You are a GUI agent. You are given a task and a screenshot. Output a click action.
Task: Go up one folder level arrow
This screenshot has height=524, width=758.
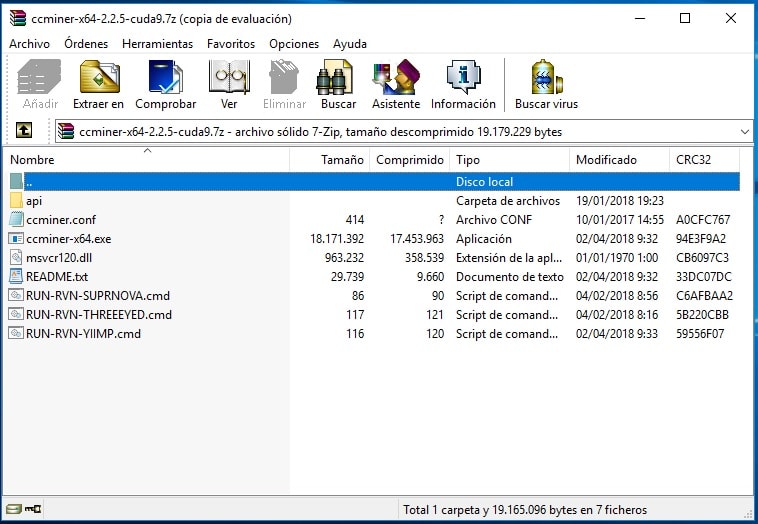[x=24, y=130]
